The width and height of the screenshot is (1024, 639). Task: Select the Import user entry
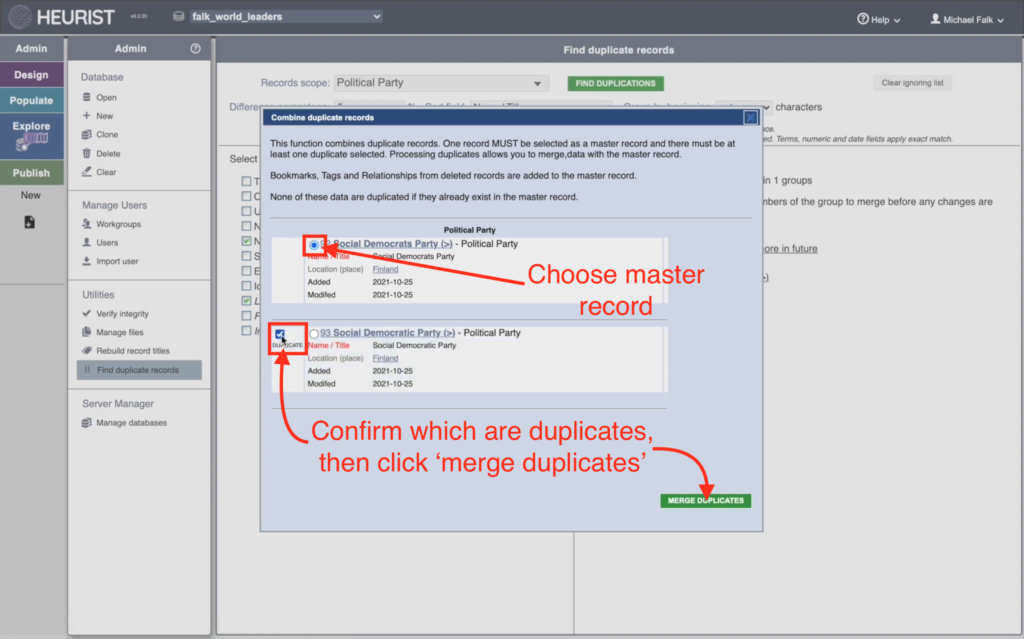point(117,261)
